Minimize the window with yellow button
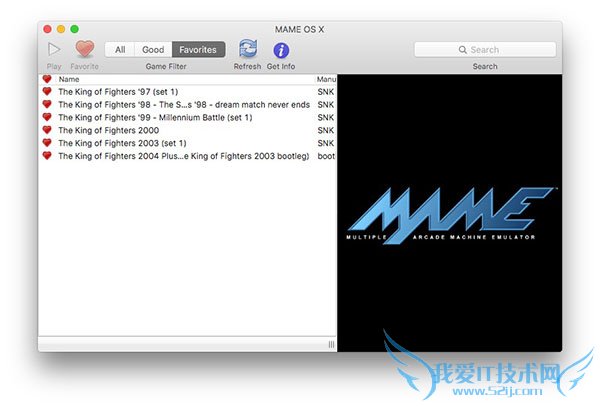This screenshot has width=600, height=406. (x=61, y=29)
